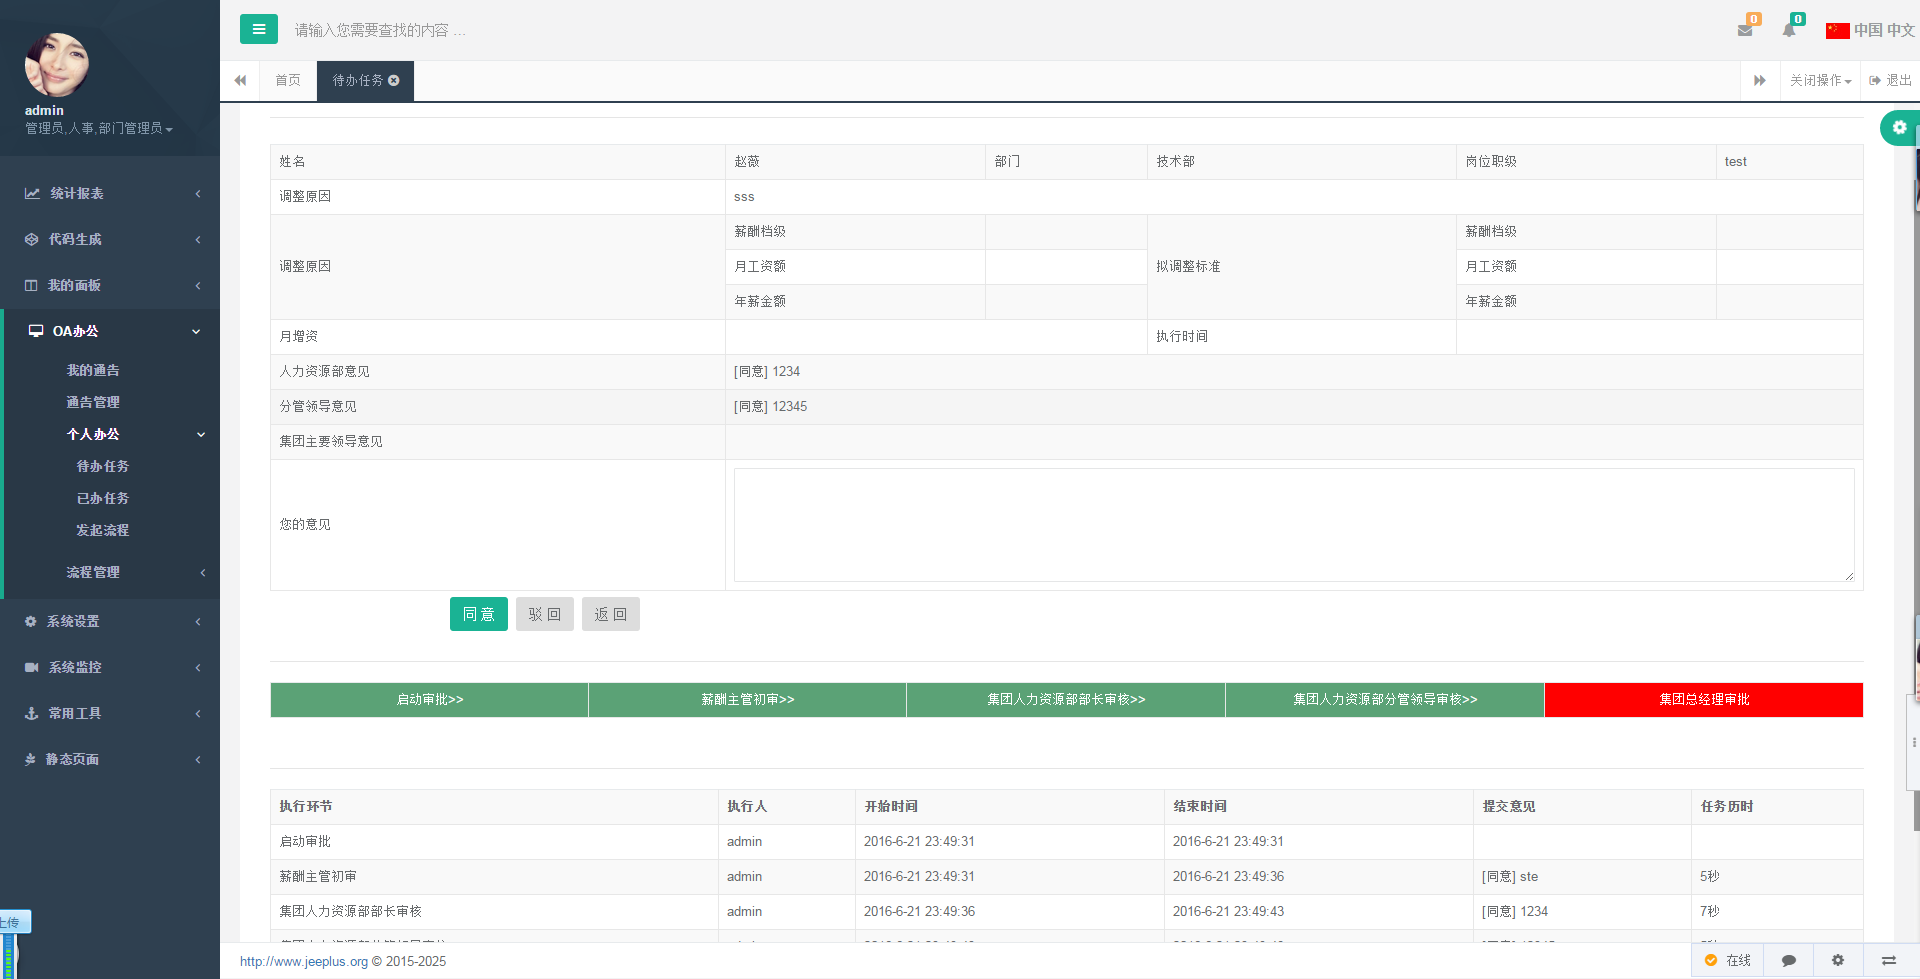Open the 关闭操作 dropdown
The height and width of the screenshot is (979, 1920).
pos(1820,80)
